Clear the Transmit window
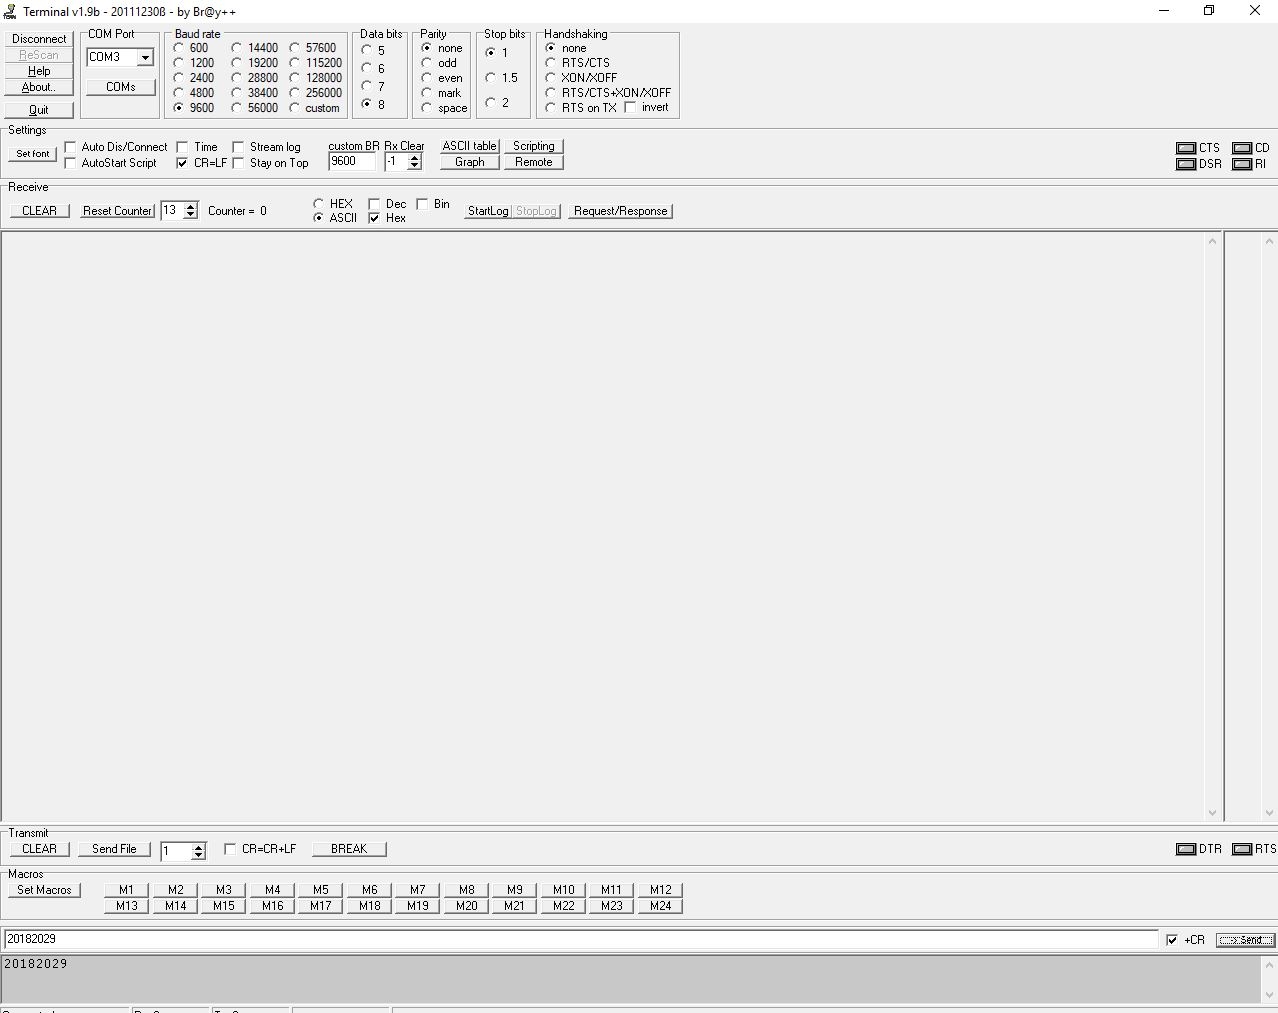The image size is (1278, 1013). (x=40, y=849)
